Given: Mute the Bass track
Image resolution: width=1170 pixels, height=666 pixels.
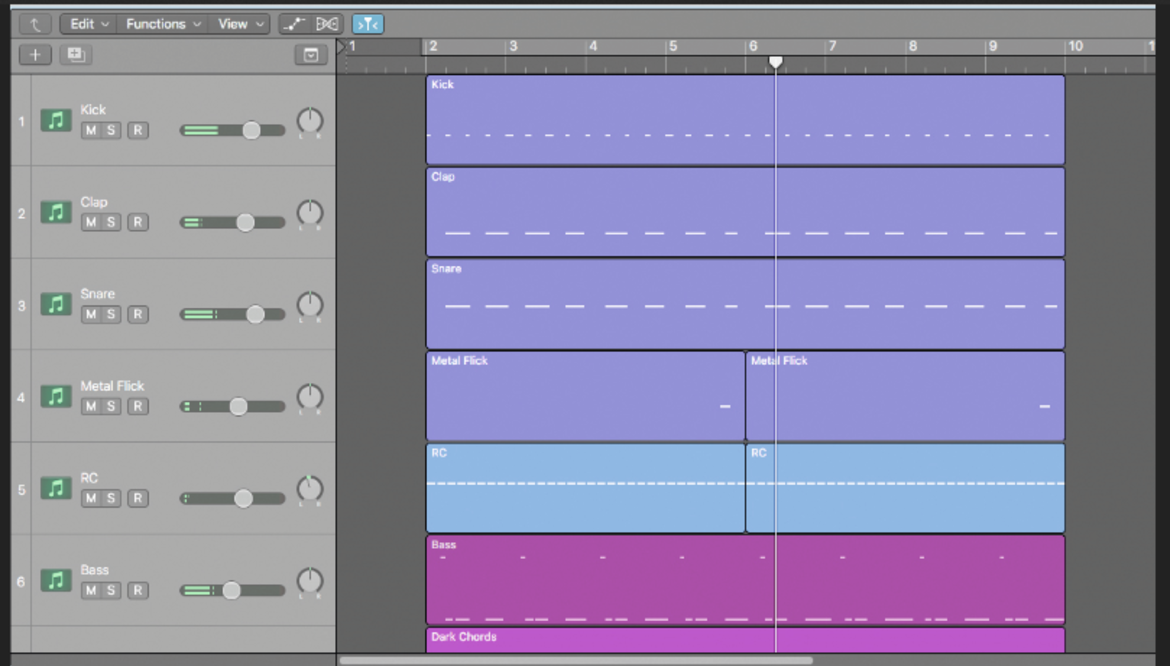Looking at the screenshot, I should tap(90, 590).
